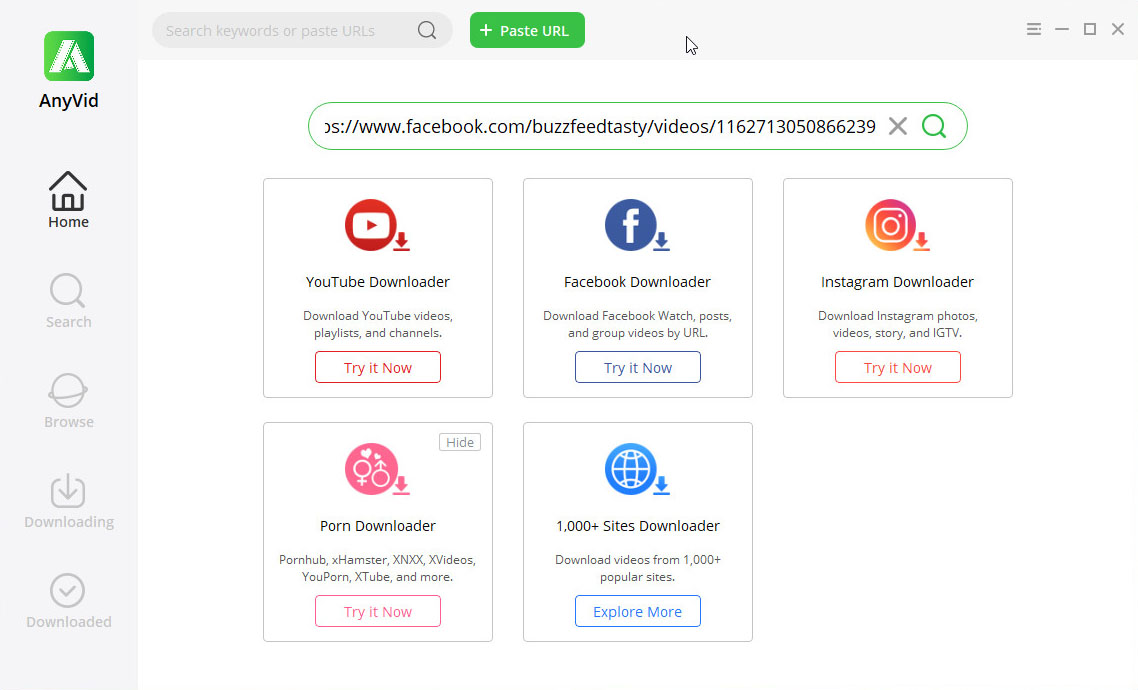
Task: Open the Search section in sidebar
Action: pyautogui.click(x=68, y=300)
